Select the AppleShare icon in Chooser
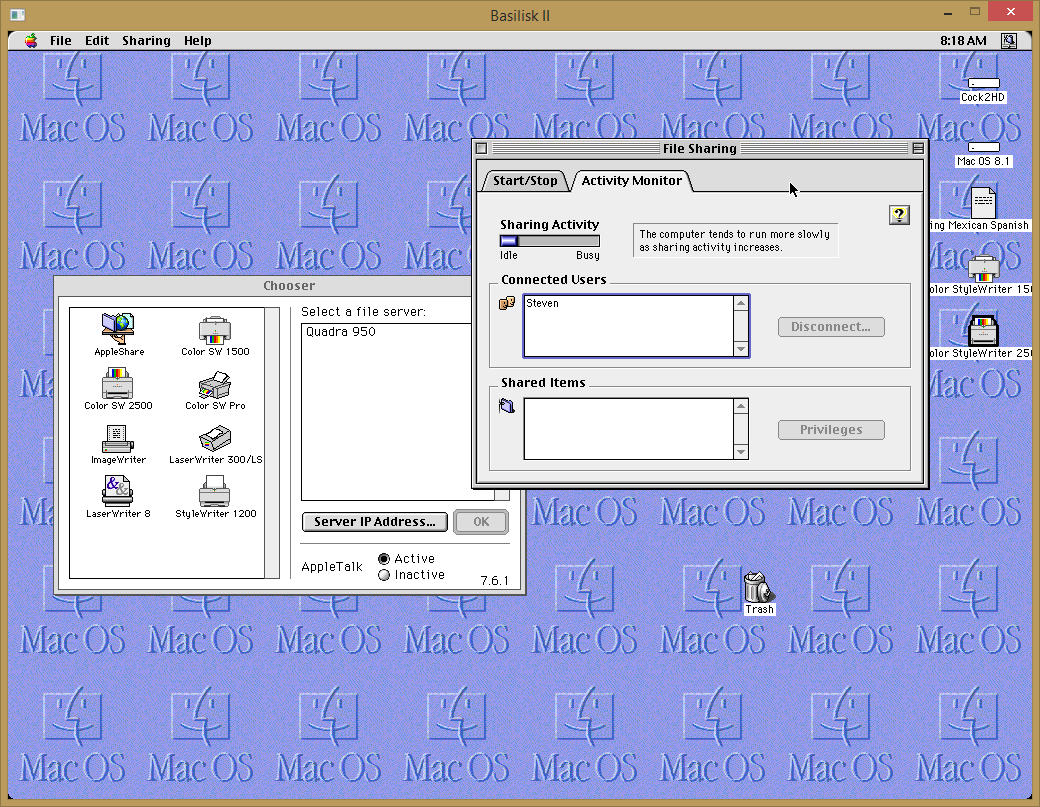Screen dimensions: 1040x807 click(x=119, y=334)
